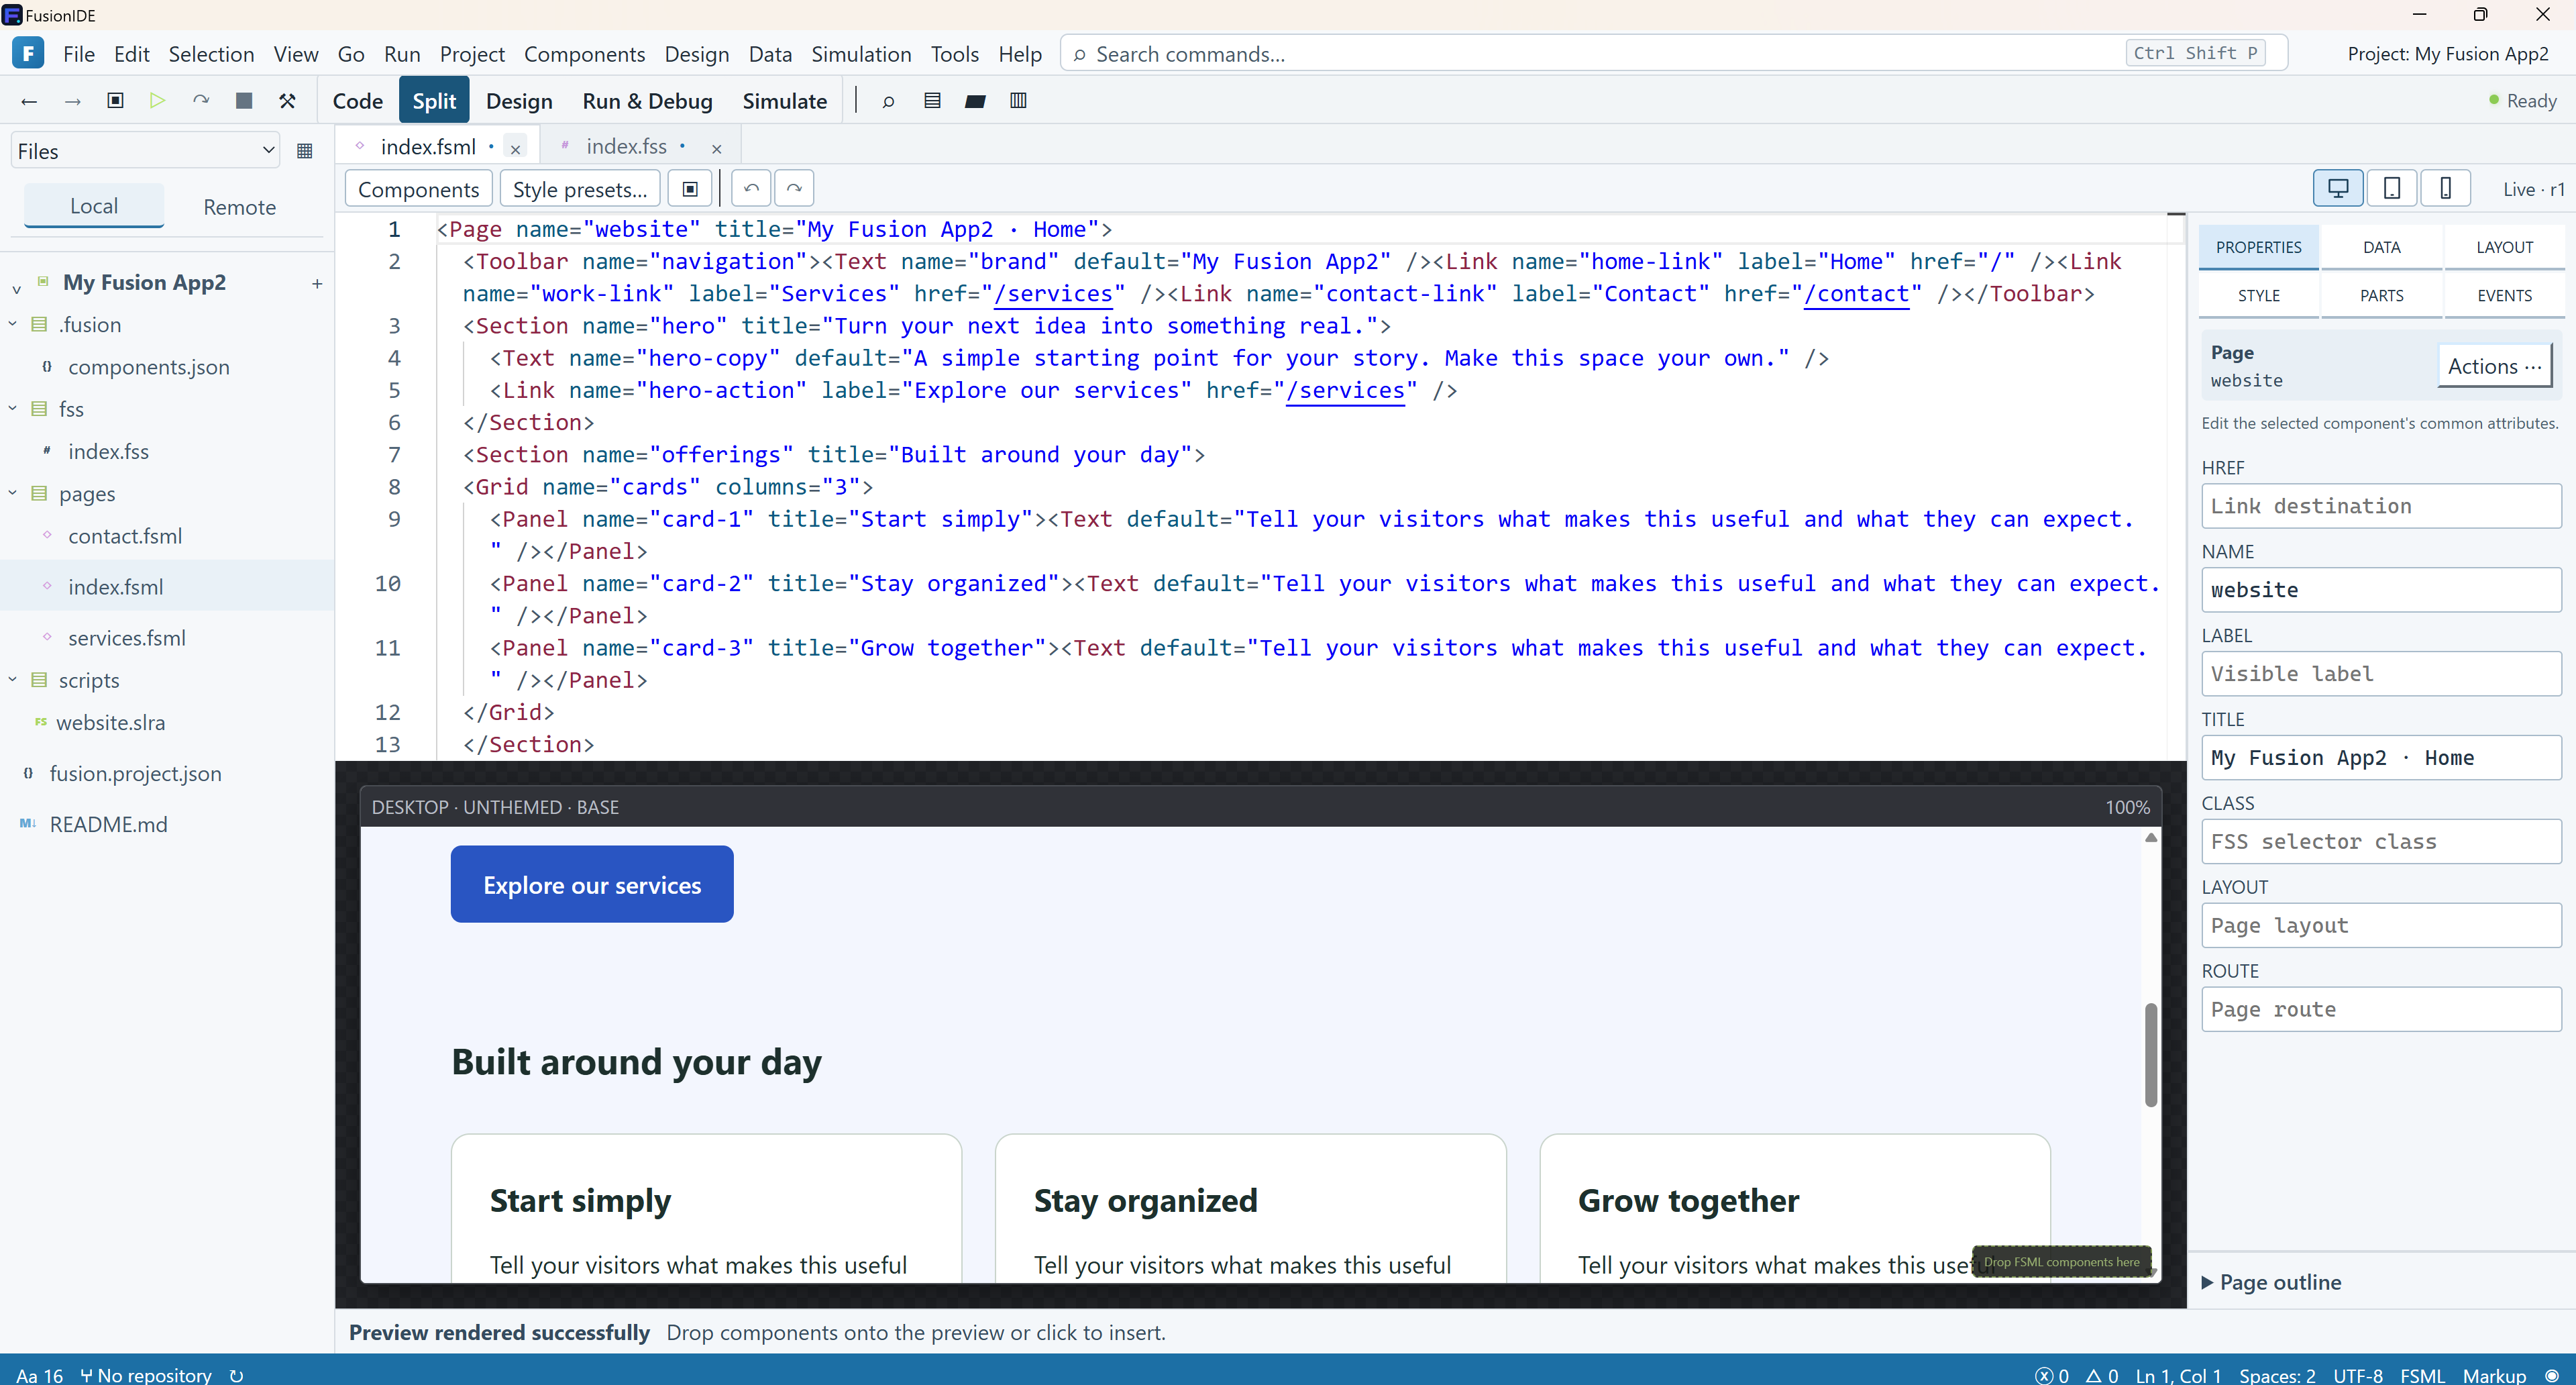
Task: Open website.slra in the file tree
Action: [x=110, y=722]
